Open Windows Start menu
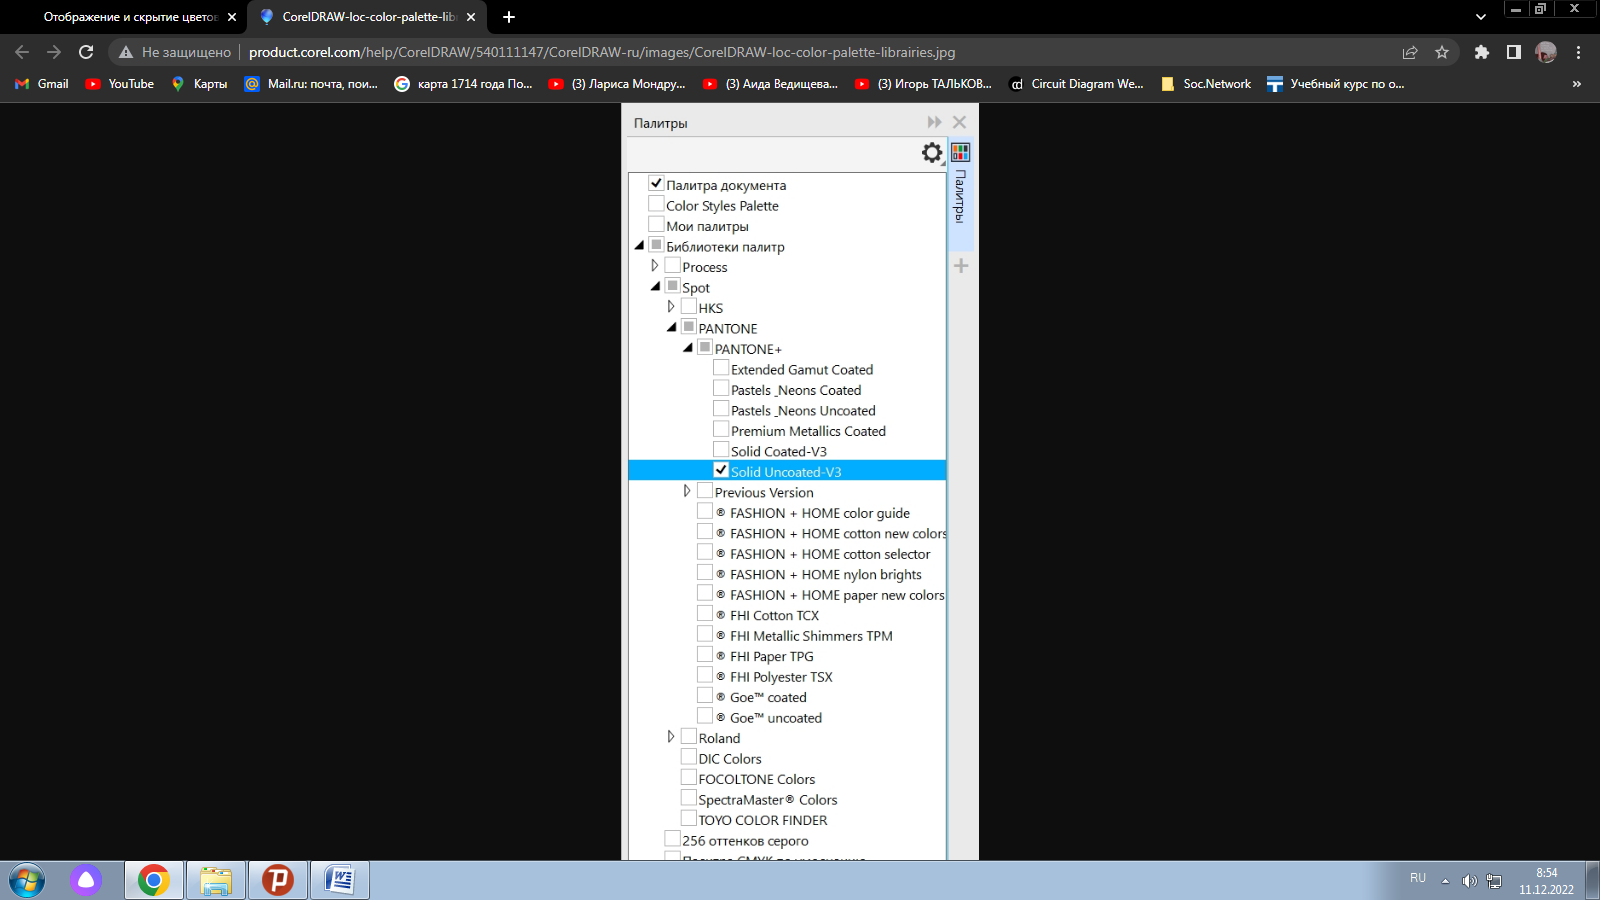 click(27, 881)
